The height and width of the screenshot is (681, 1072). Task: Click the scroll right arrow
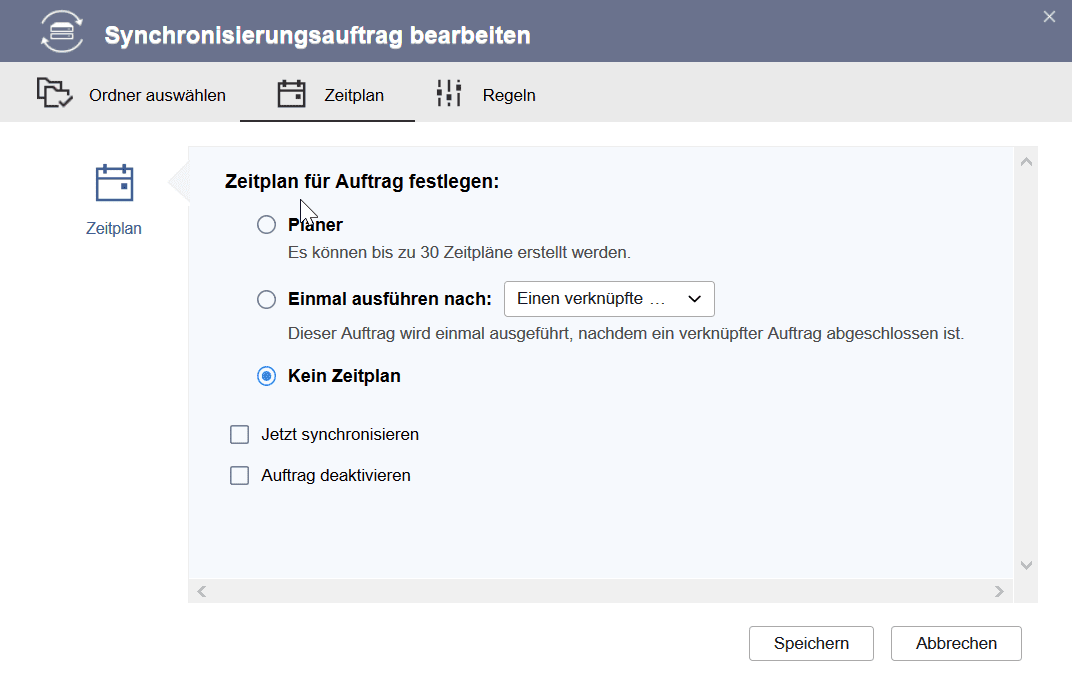pyautogui.click(x=998, y=591)
